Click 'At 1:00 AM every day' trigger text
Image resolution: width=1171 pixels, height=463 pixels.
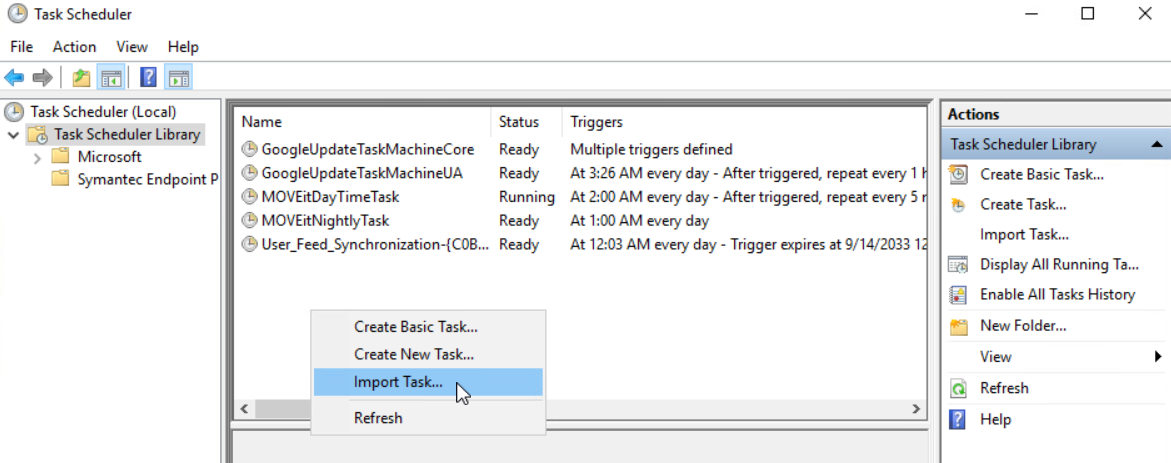(x=639, y=221)
